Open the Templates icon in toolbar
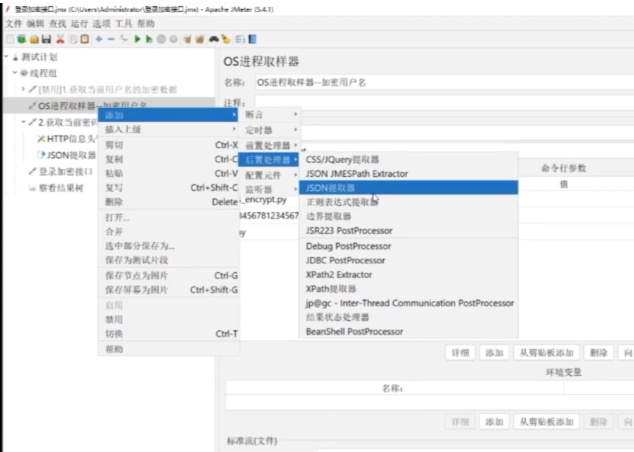 pyautogui.click(x=22, y=39)
